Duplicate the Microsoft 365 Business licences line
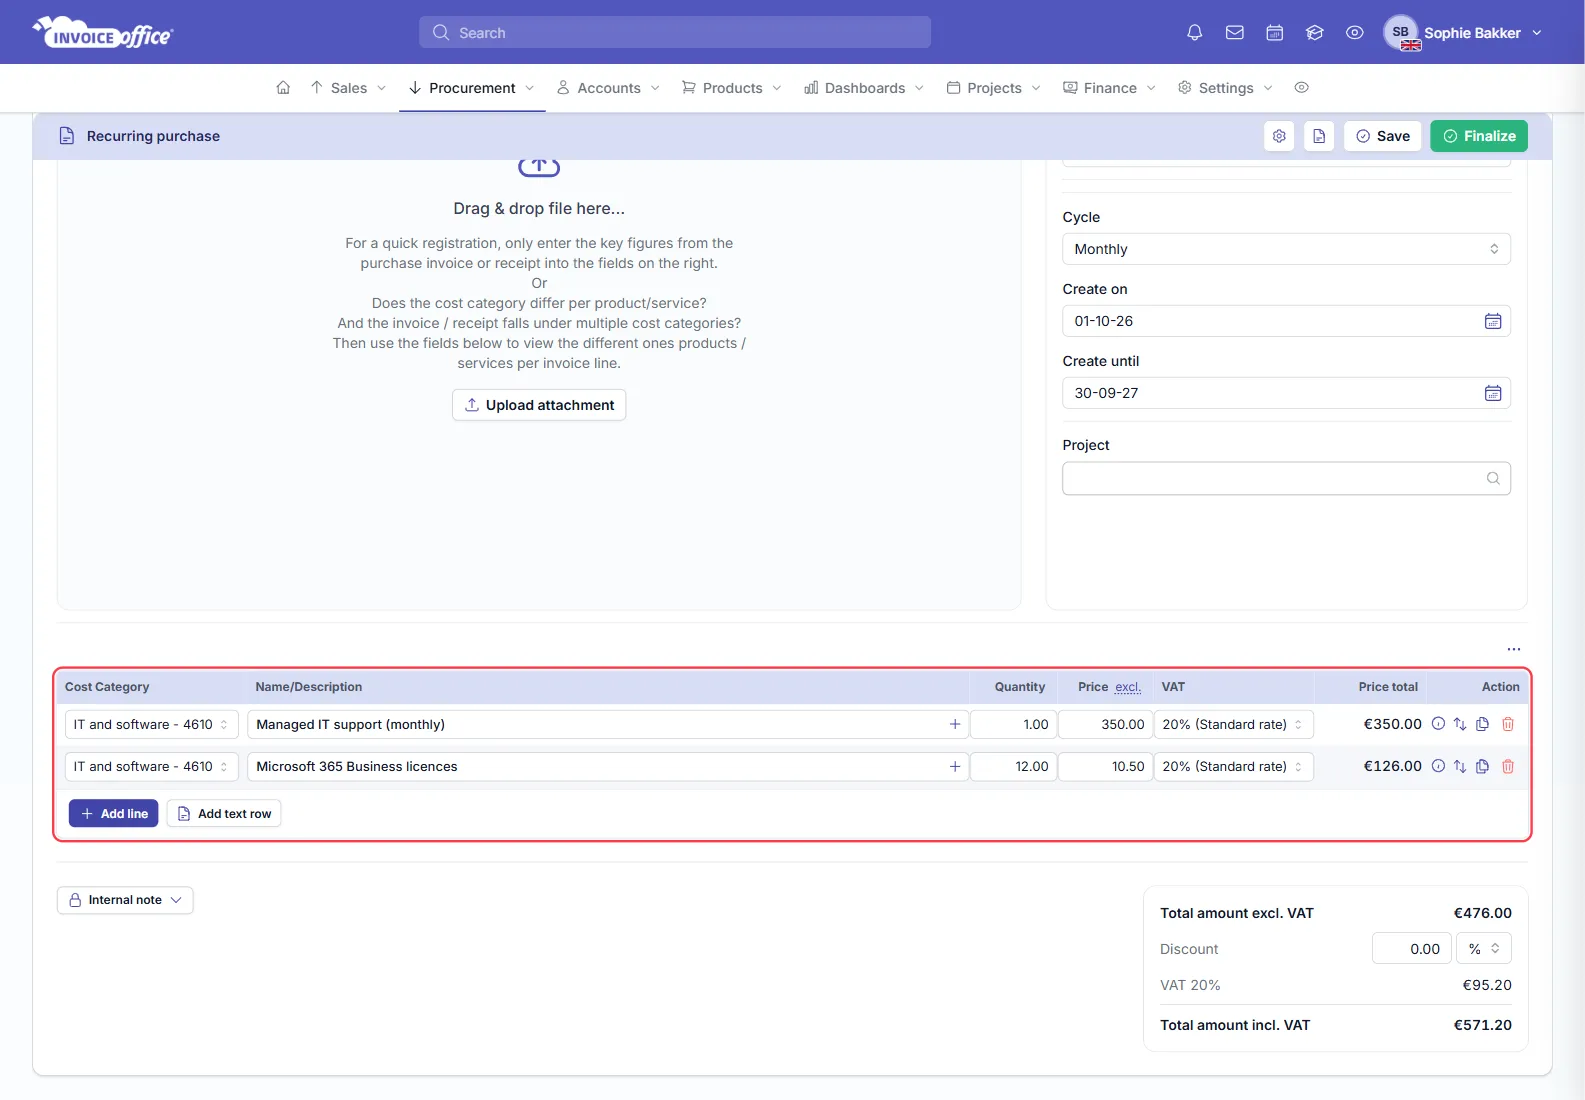The image size is (1585, 1100). [x=1483, y=766]
